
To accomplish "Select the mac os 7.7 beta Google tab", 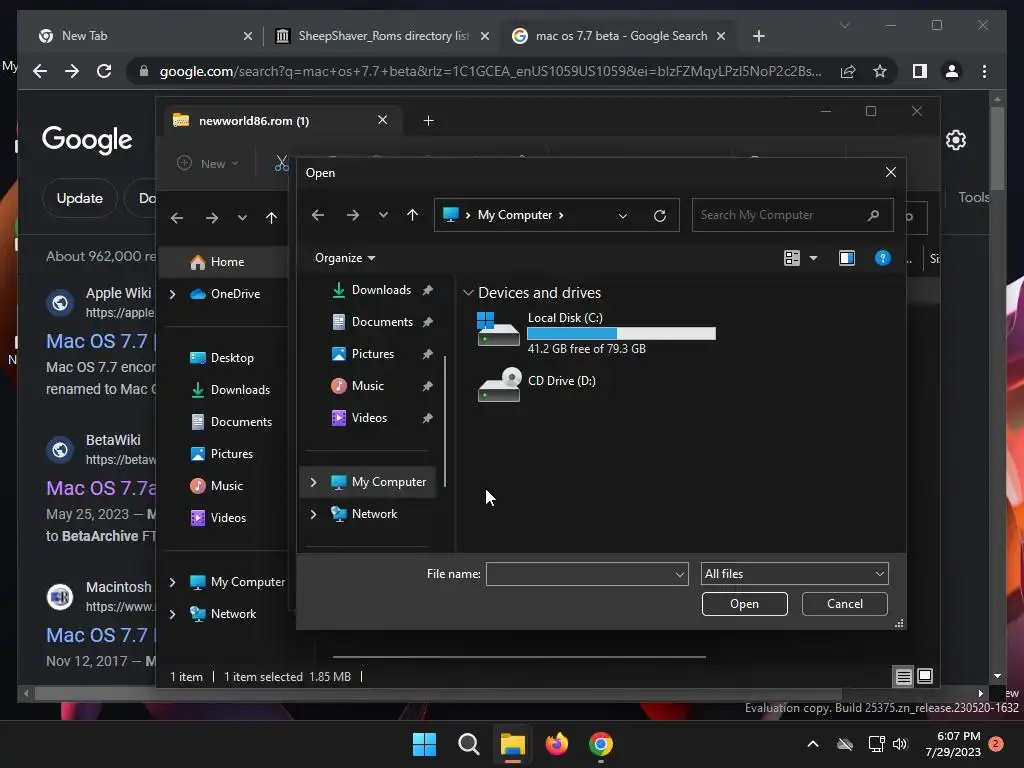I will [619, 36].
